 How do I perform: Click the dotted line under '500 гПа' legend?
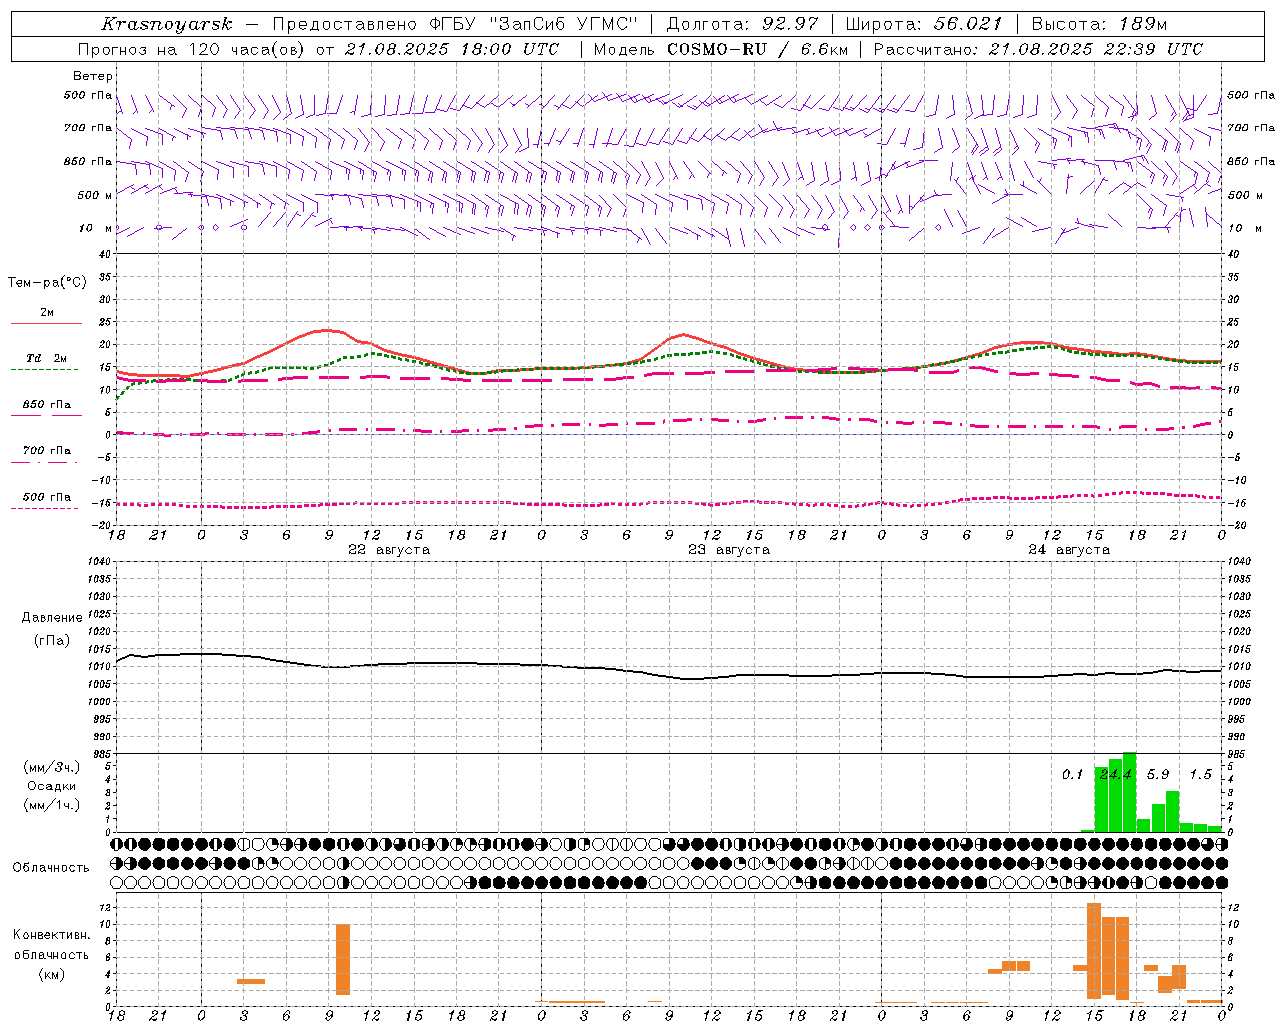(x=44, y=508)
